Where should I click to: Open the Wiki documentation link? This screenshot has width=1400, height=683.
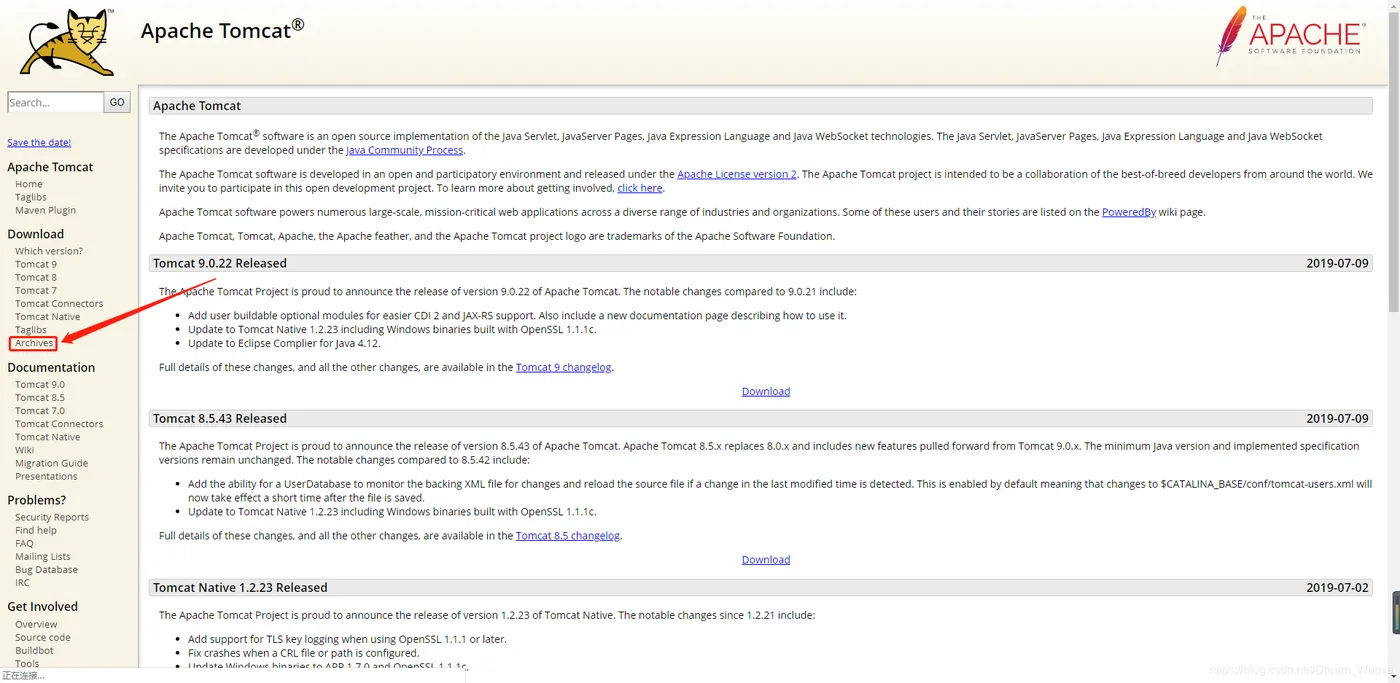25,450
